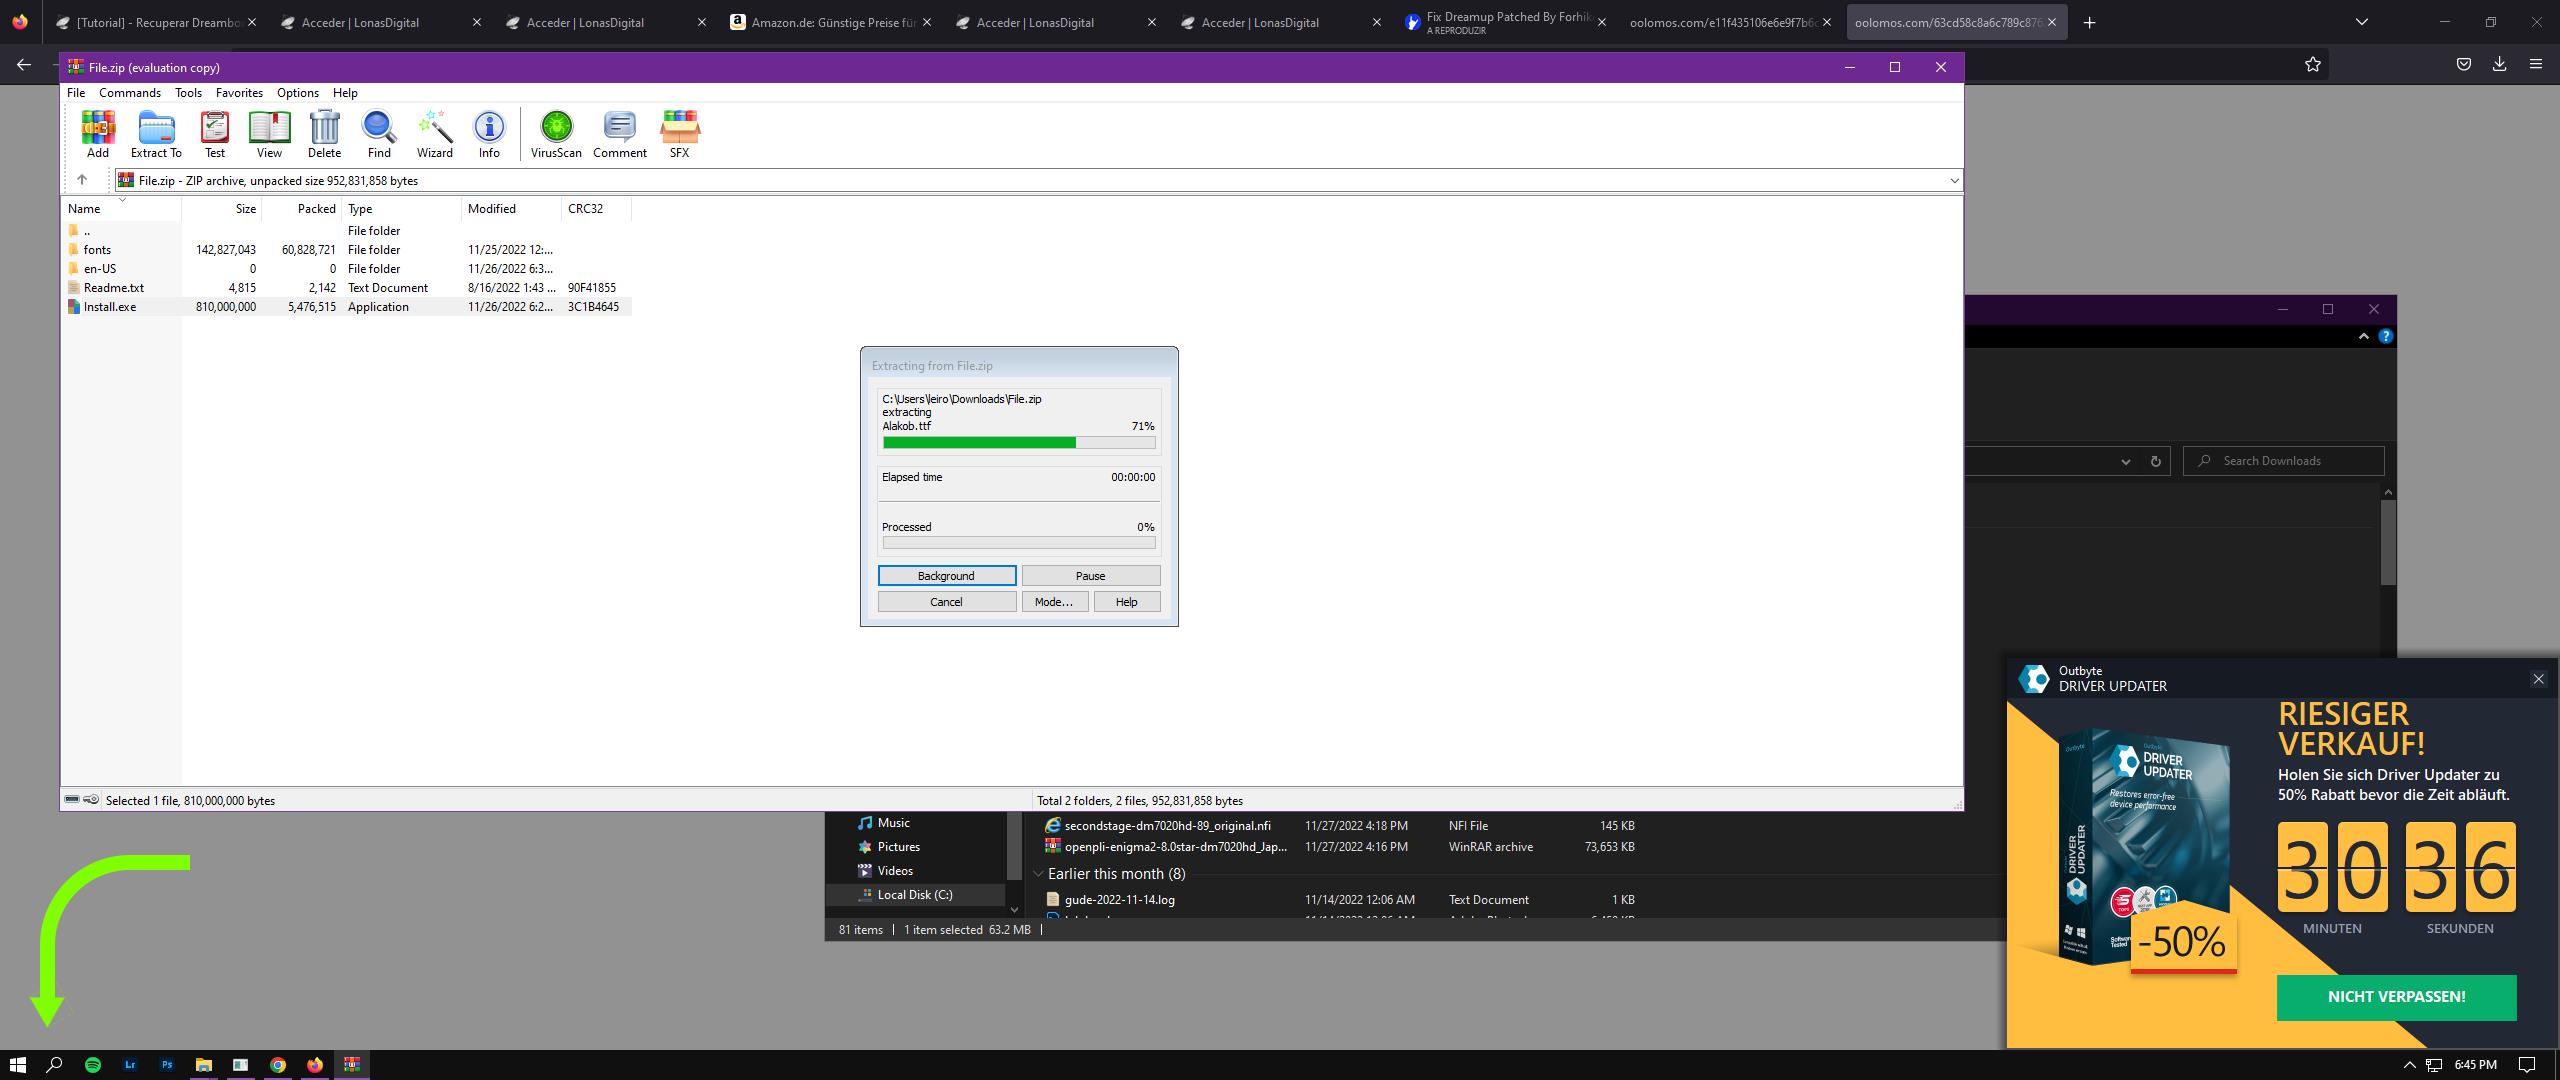Pause the extraction

pyautogui.click(x=1090, y=576)
